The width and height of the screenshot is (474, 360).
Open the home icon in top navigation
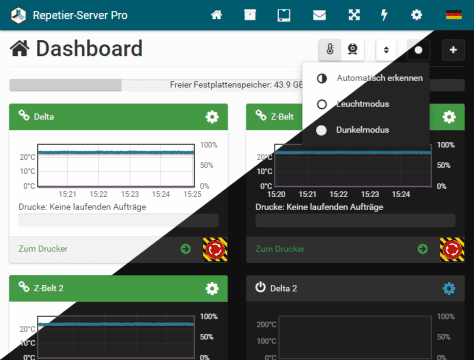point(216,15)
